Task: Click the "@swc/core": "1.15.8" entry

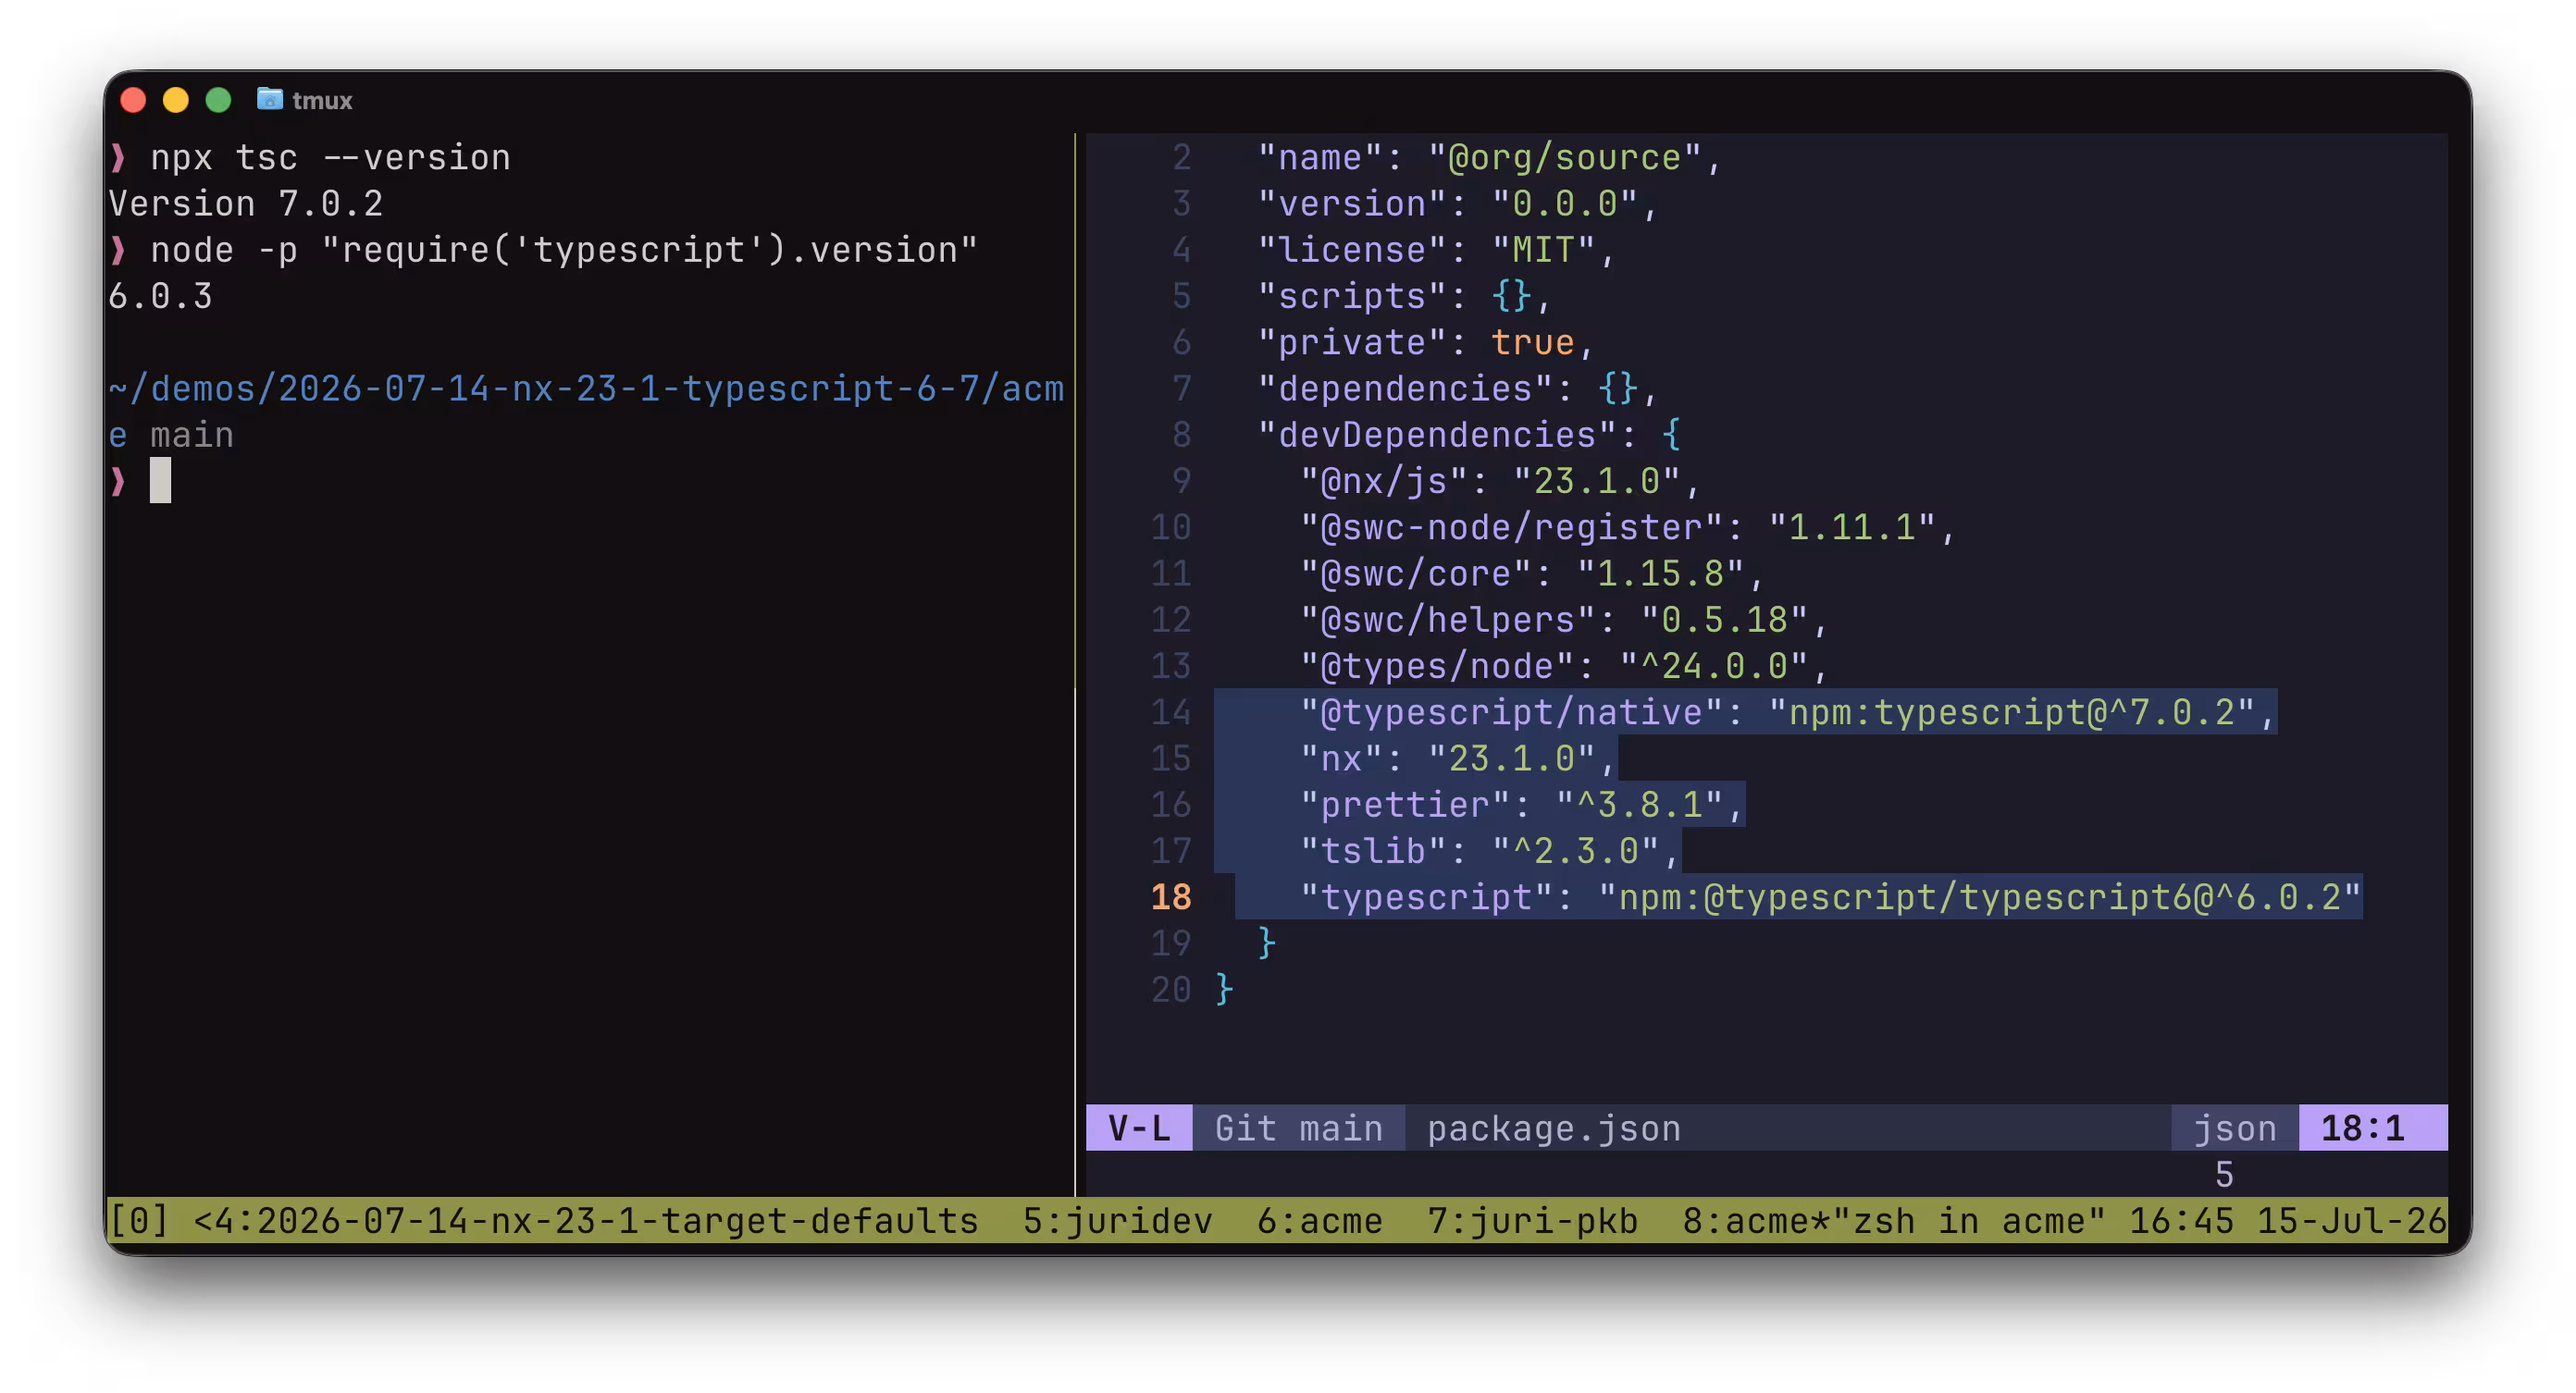Action: [x=1532, y=573]
